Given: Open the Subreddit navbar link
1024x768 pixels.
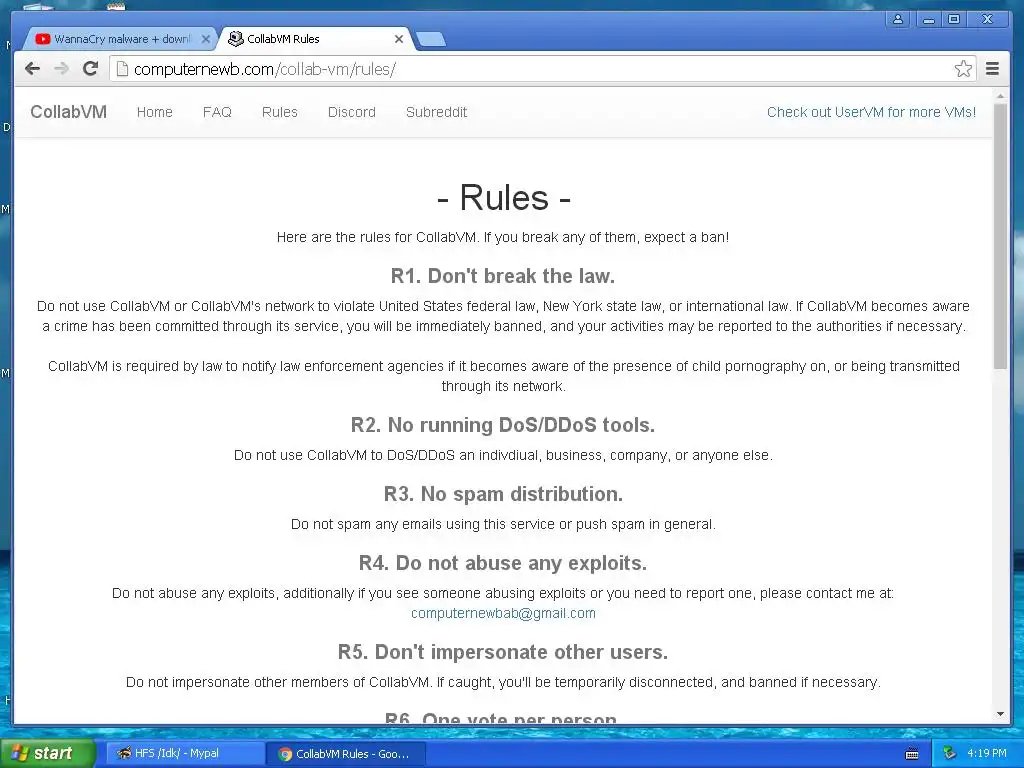Looking at the screenshot, I should pyautogui.click(x=436, y=112).
